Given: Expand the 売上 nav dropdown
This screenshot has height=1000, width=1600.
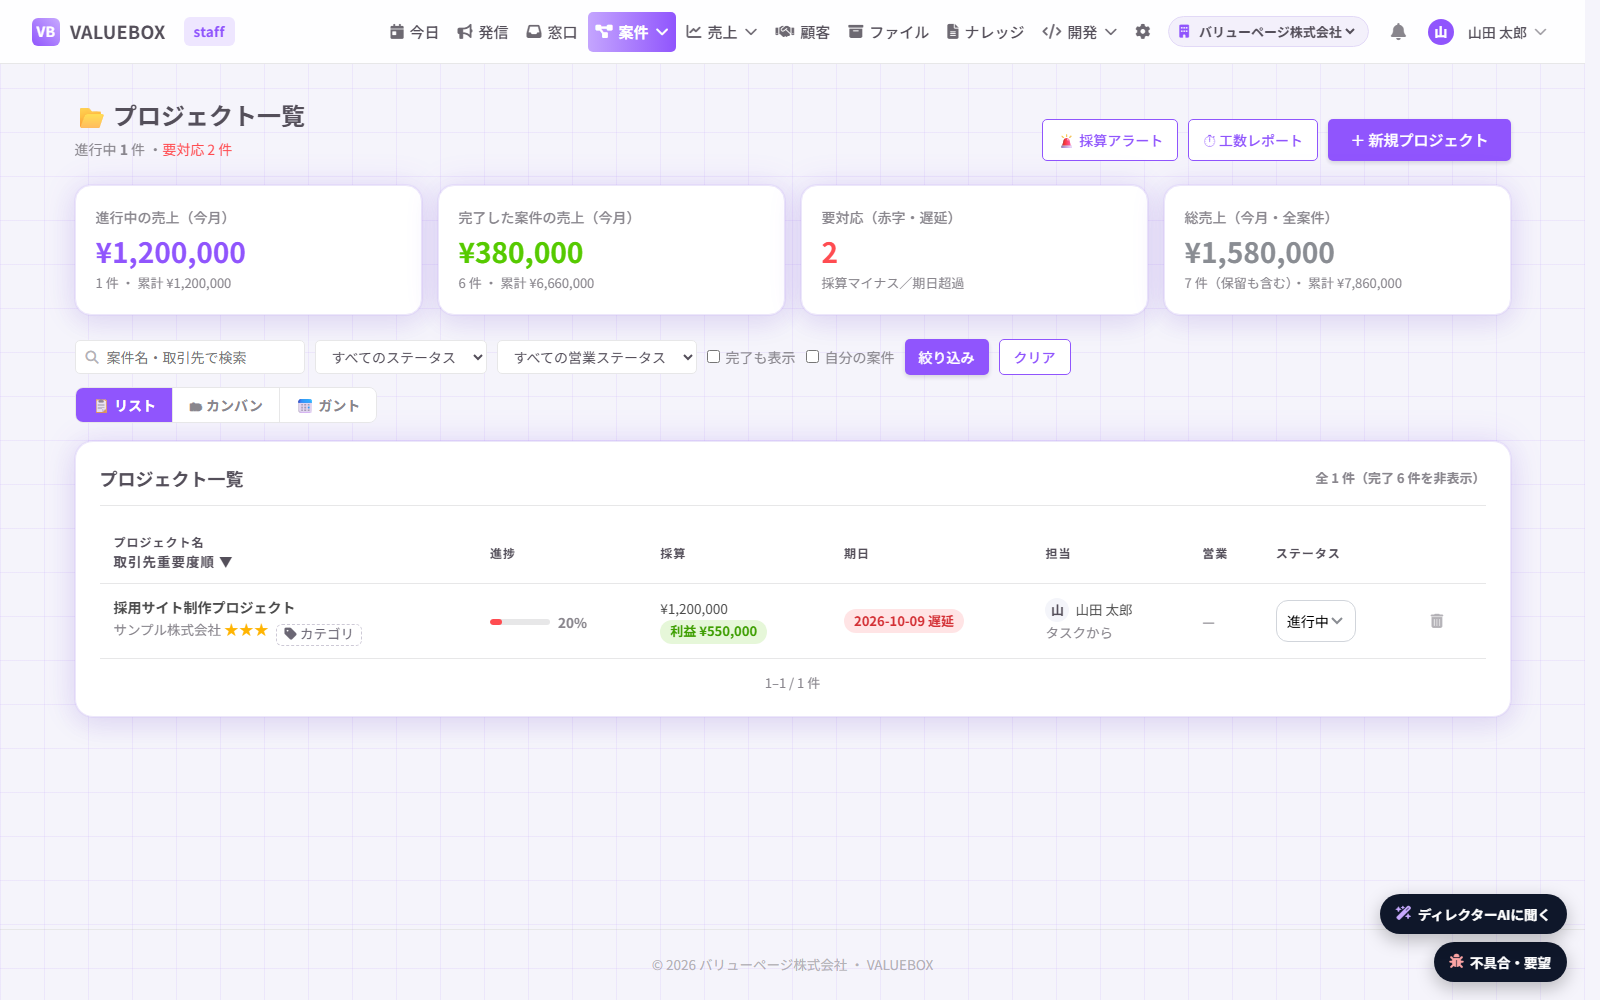Looking at the screenshot, I should [x=721, y=32].
